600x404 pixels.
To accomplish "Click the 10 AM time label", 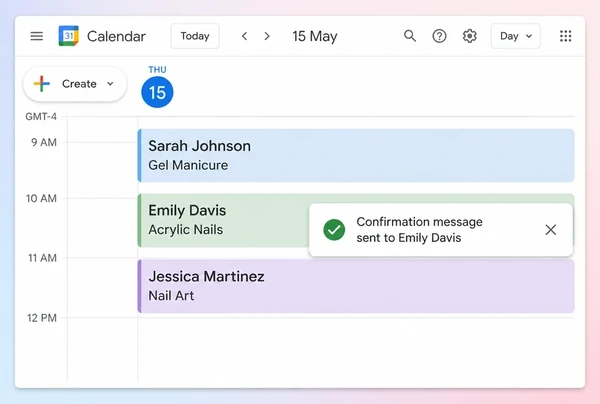I will click(x=41, y=199).
